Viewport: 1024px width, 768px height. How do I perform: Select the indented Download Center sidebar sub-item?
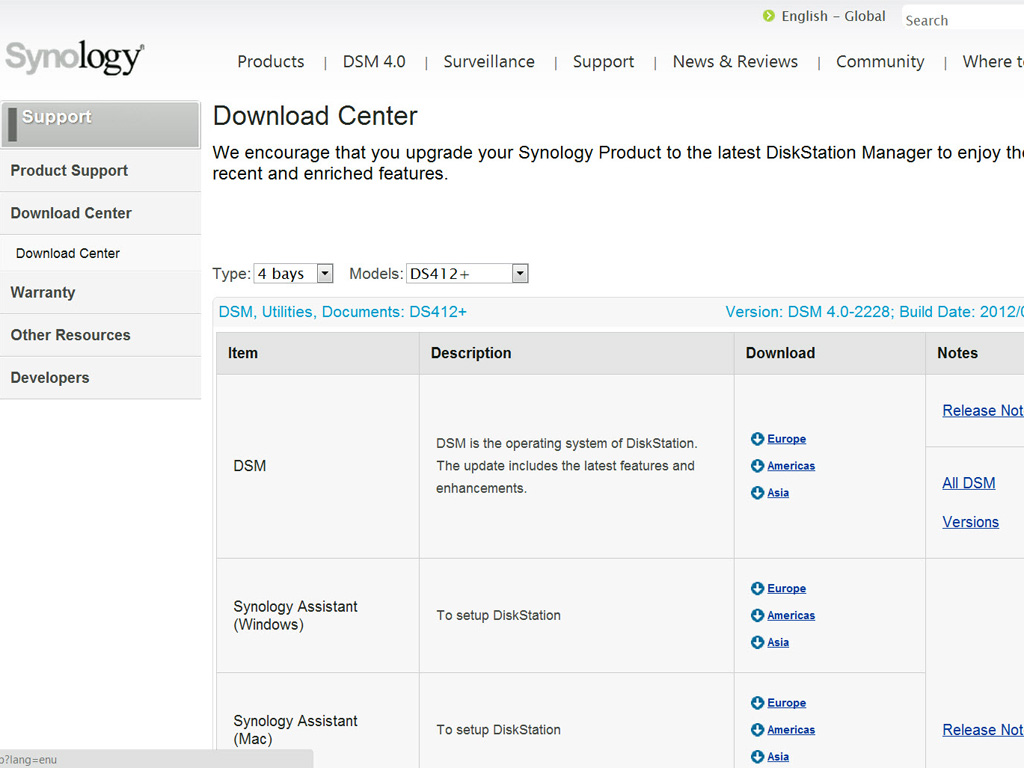point(101,253)
